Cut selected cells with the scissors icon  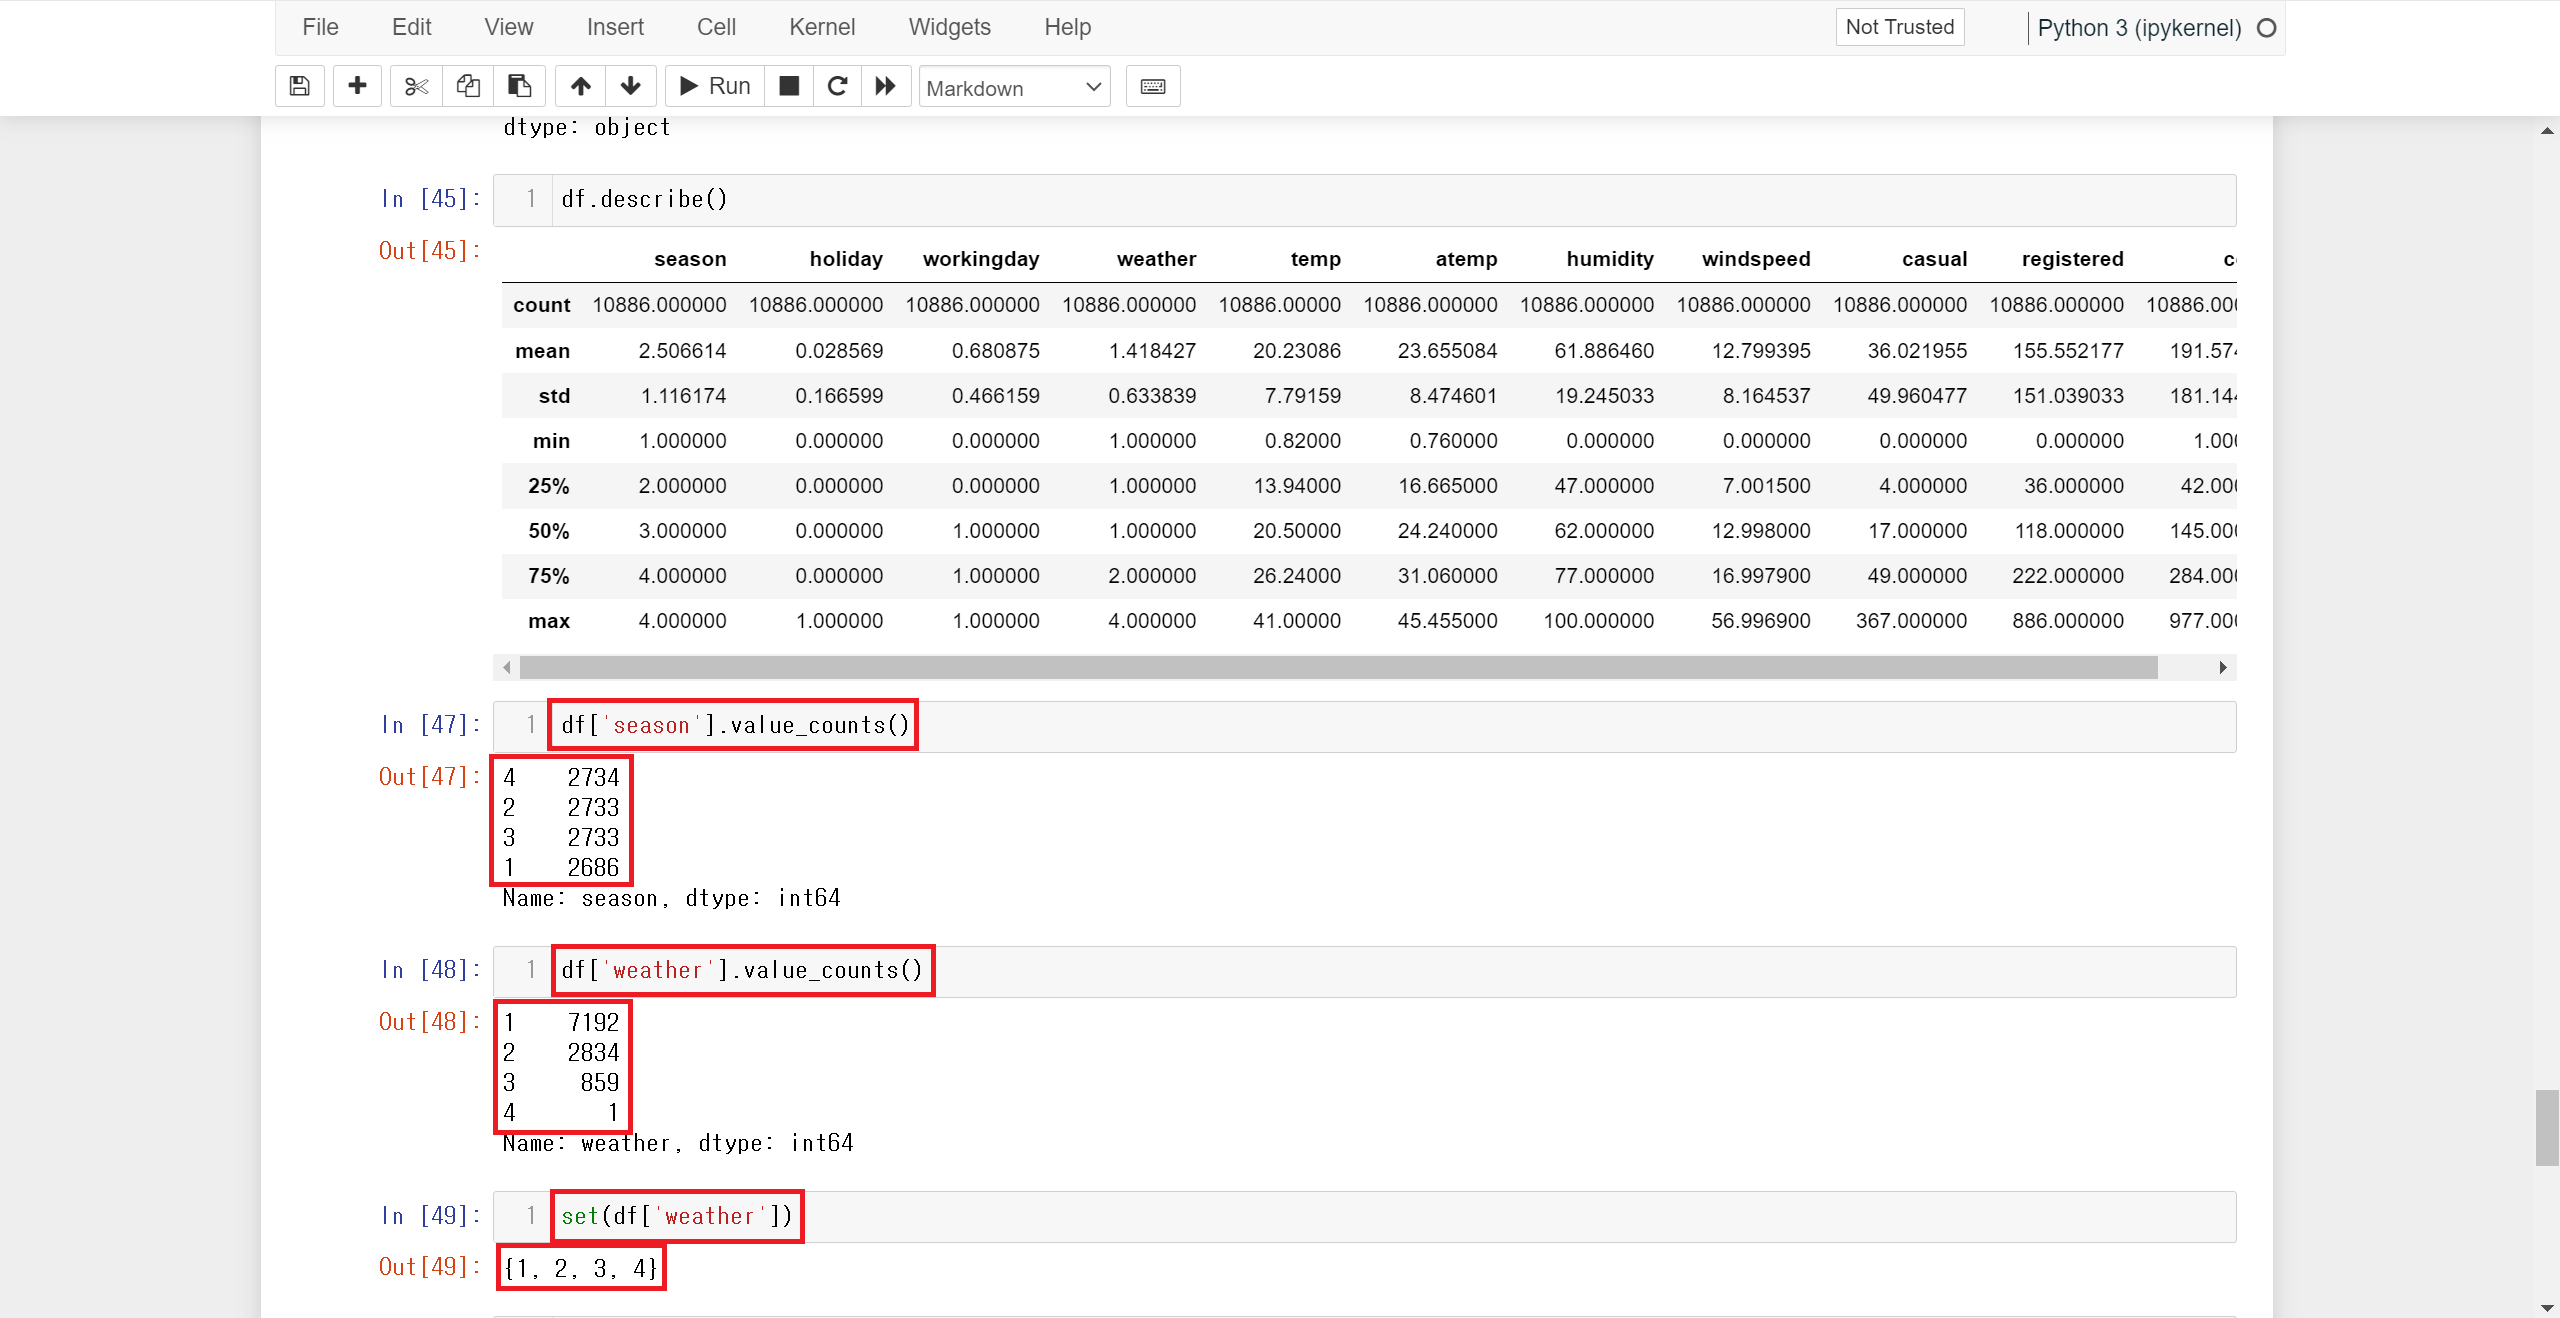pyautogui.click(x=416, y=86)
